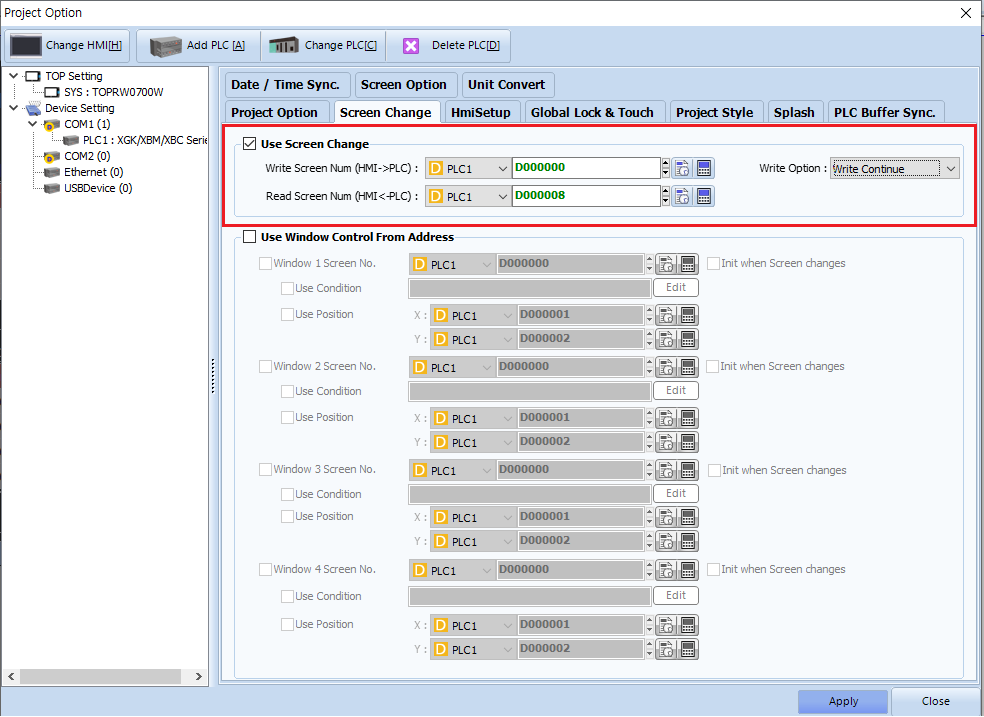This screenshot has width=984, height=717.
Task: Click right arrow of tree panel scrollbar
Action: (x=198, y=677)
